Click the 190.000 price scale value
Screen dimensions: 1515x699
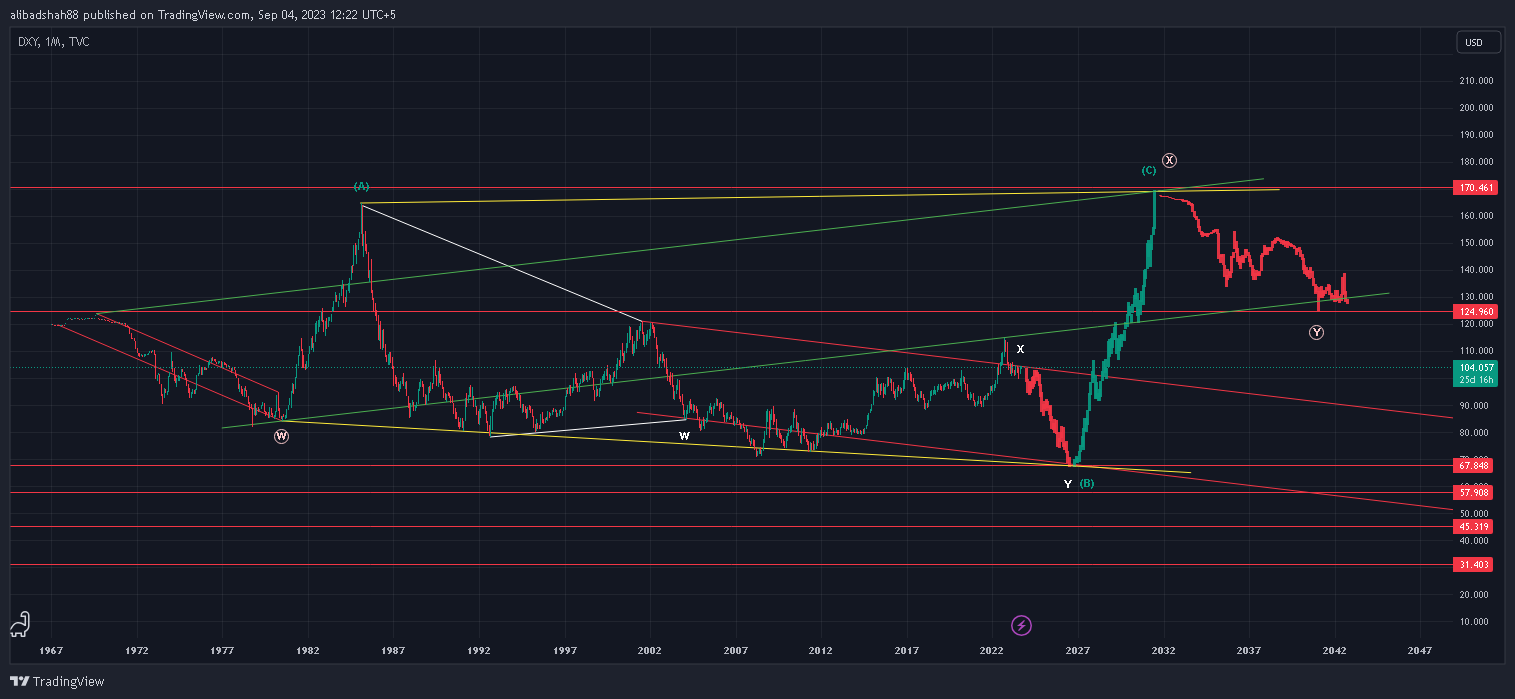point(1478,135)
